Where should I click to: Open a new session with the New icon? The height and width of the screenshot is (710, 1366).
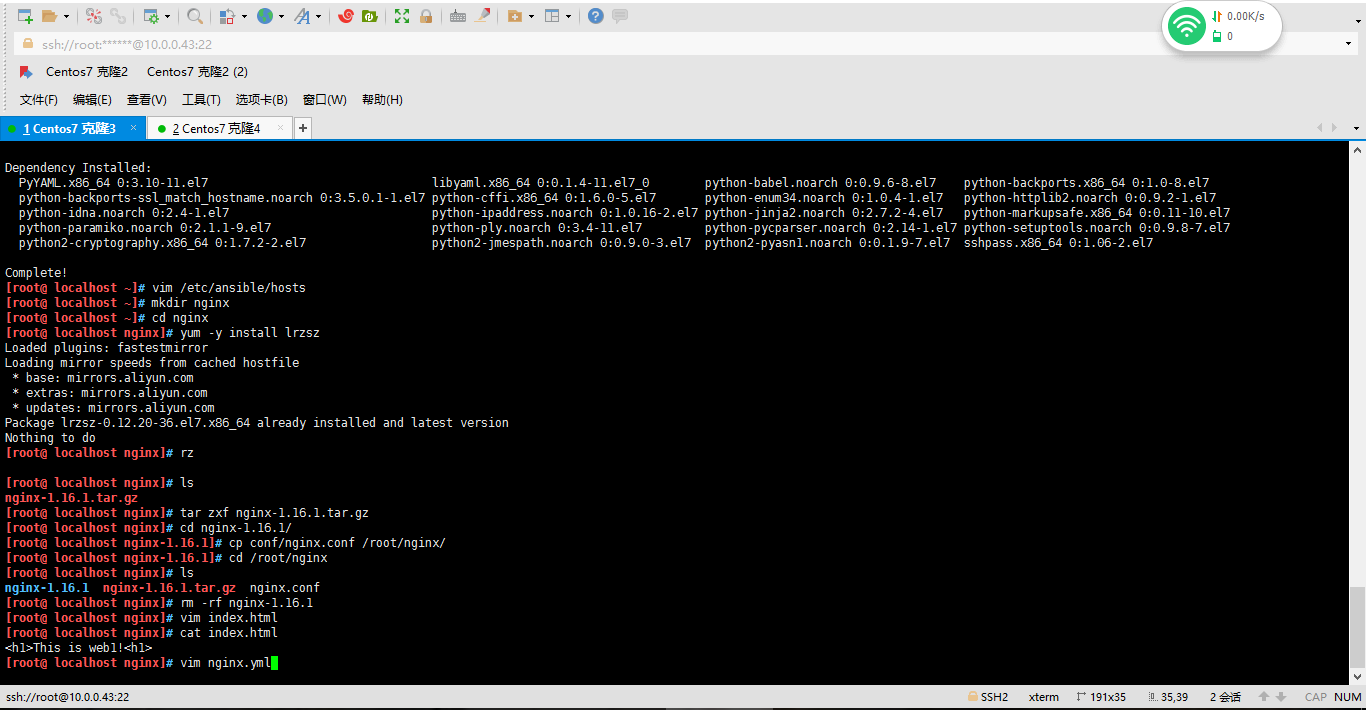pos(23,16)
